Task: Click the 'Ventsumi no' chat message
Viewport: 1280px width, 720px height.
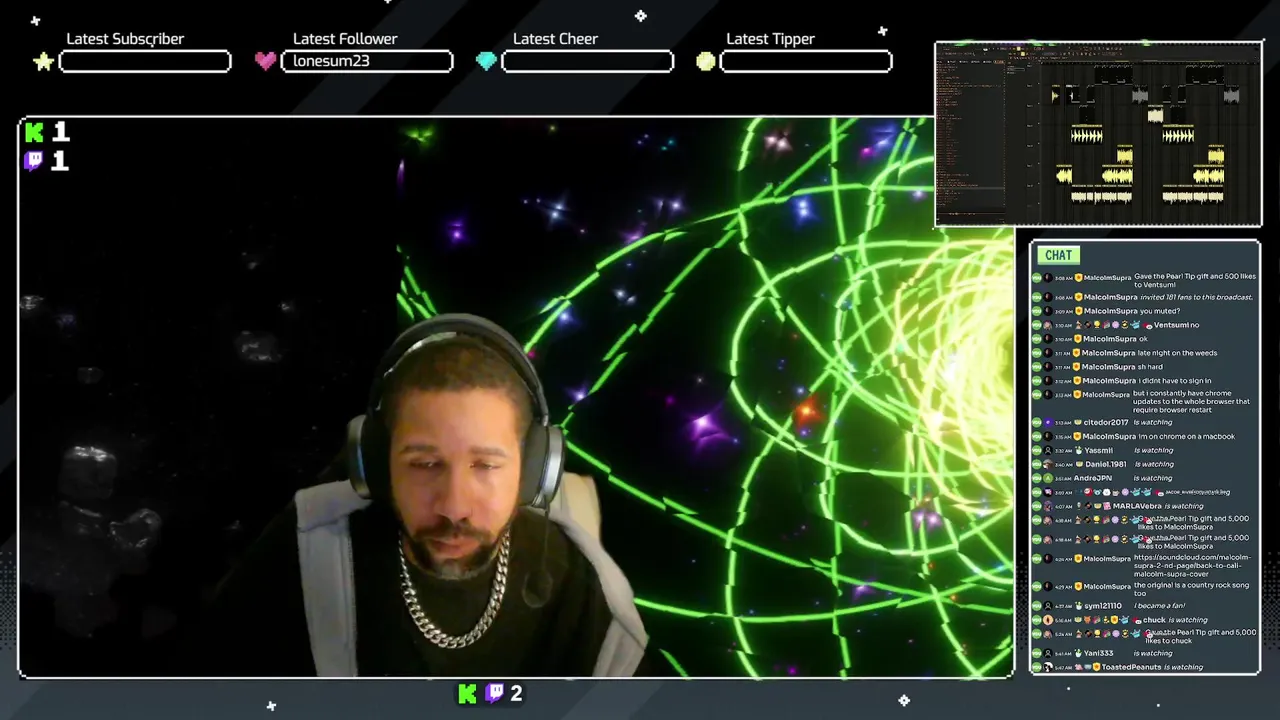Action: 1177,325
